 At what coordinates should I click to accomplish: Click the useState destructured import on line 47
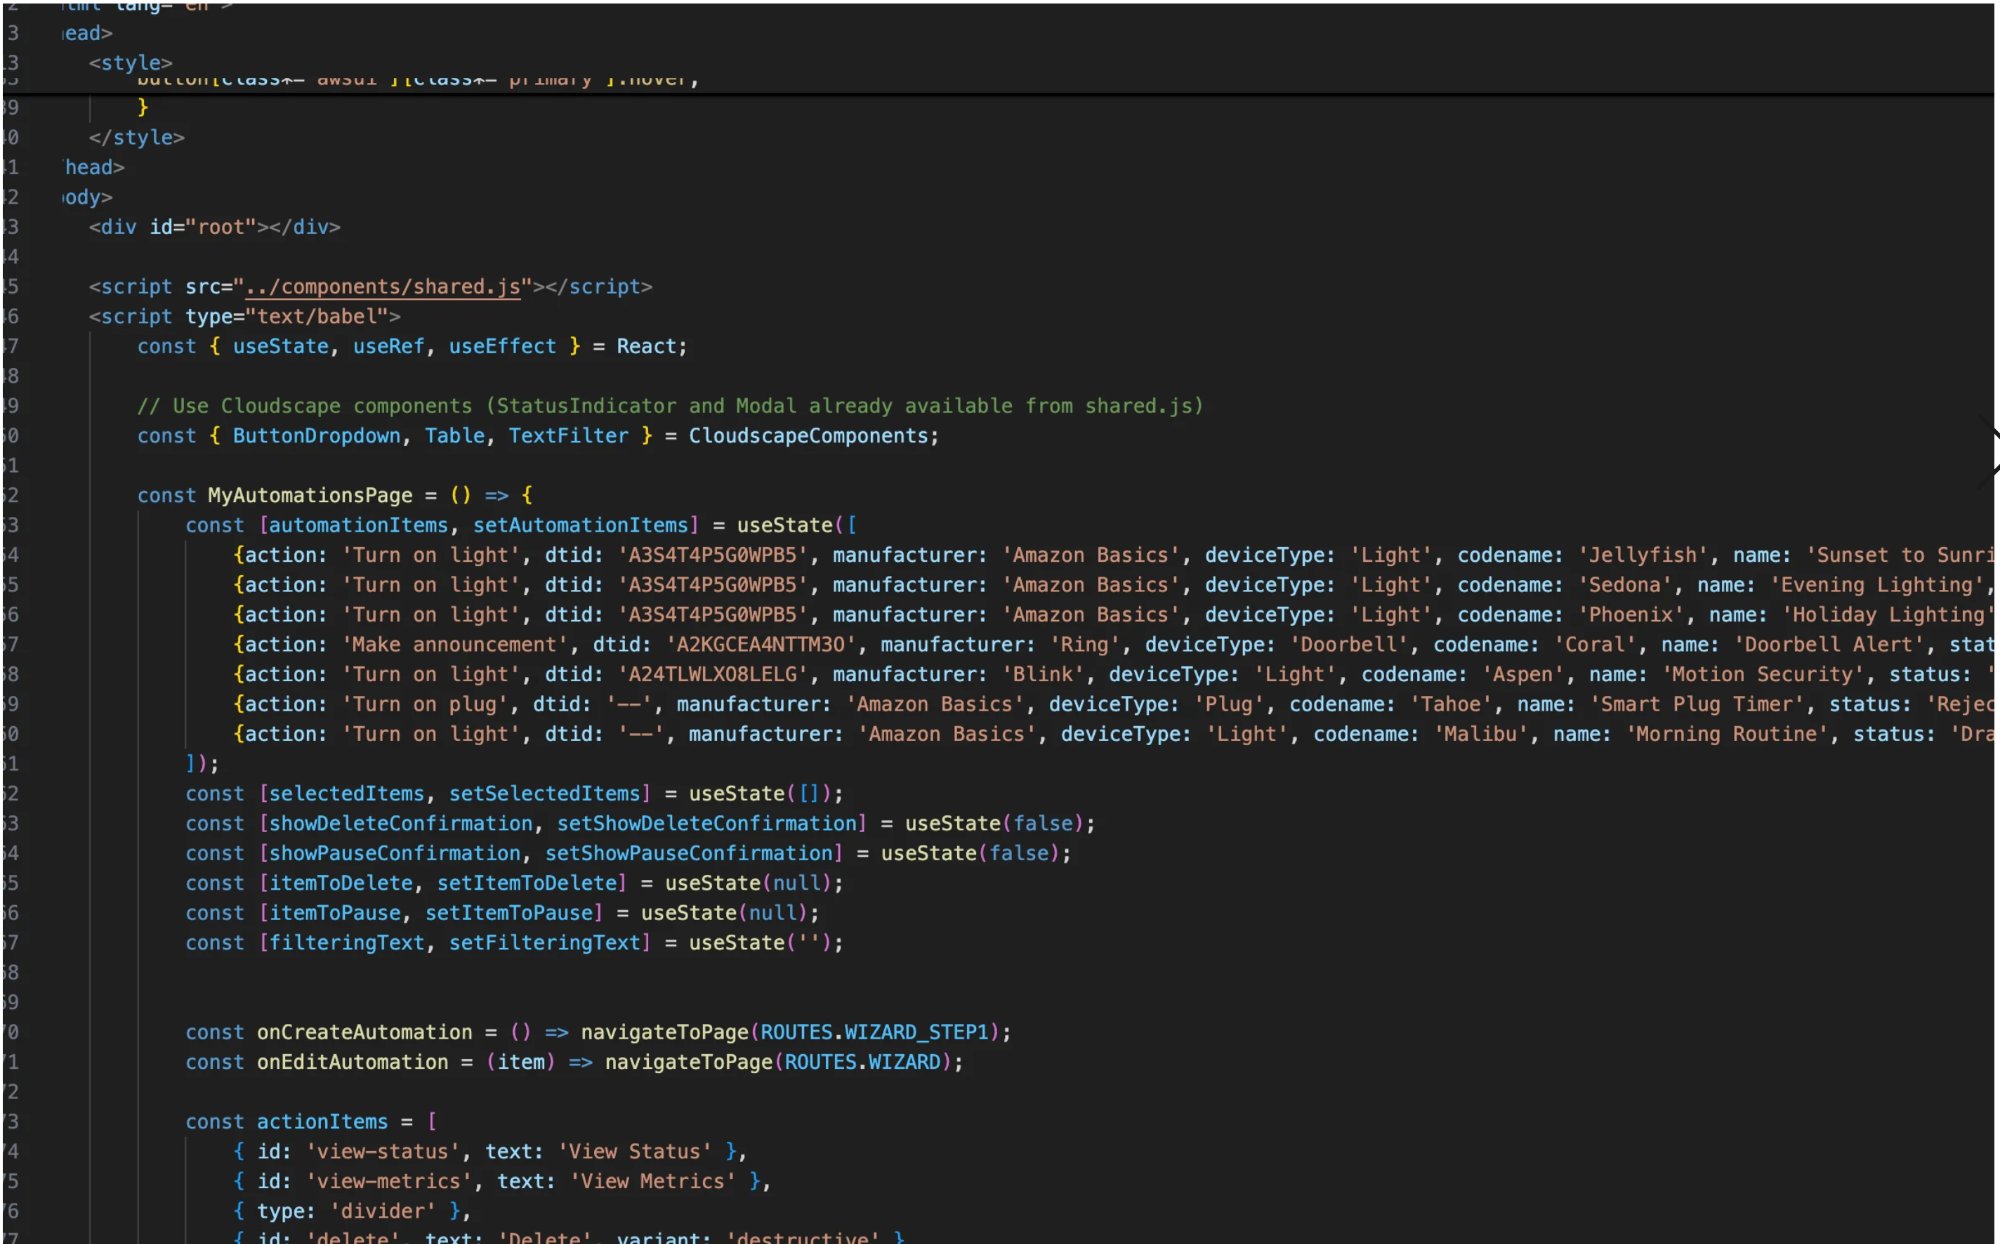(x=281, y=346)
